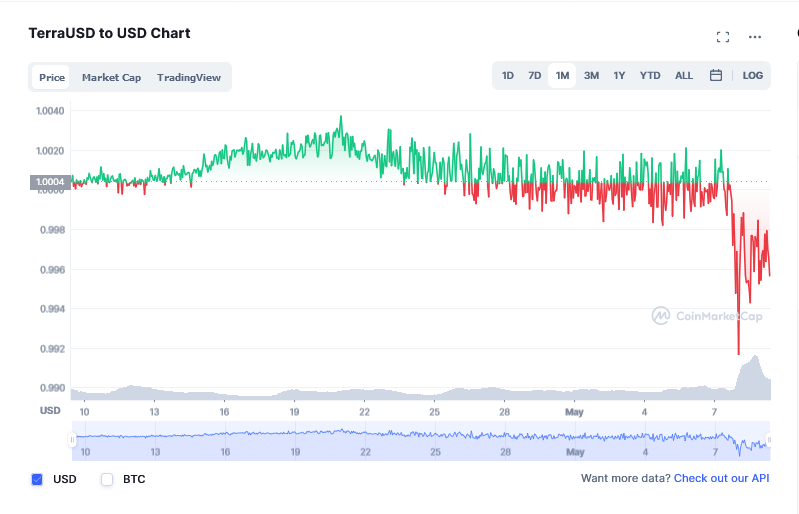Image resolution: width=799 pixels, height=514 pixels.
Task: Click the 0.996 y-axis value
Action: point(52,269)
